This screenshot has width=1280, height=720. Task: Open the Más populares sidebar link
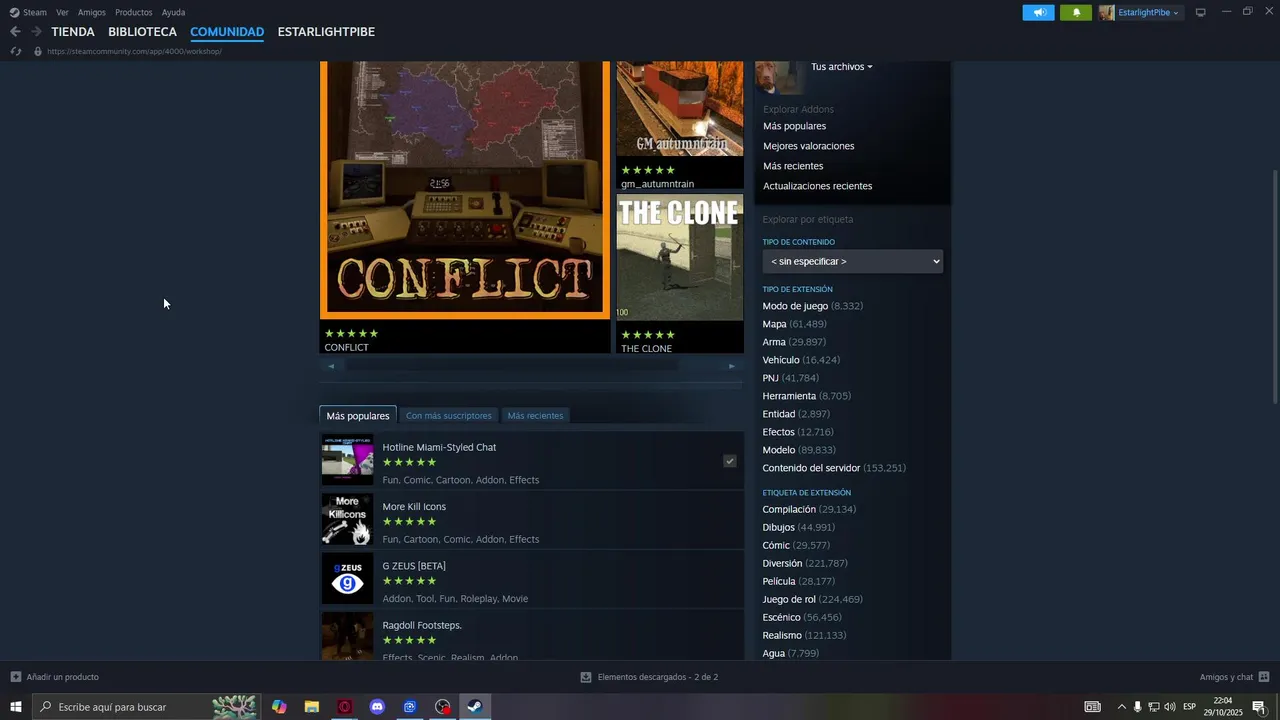(794, 126)
